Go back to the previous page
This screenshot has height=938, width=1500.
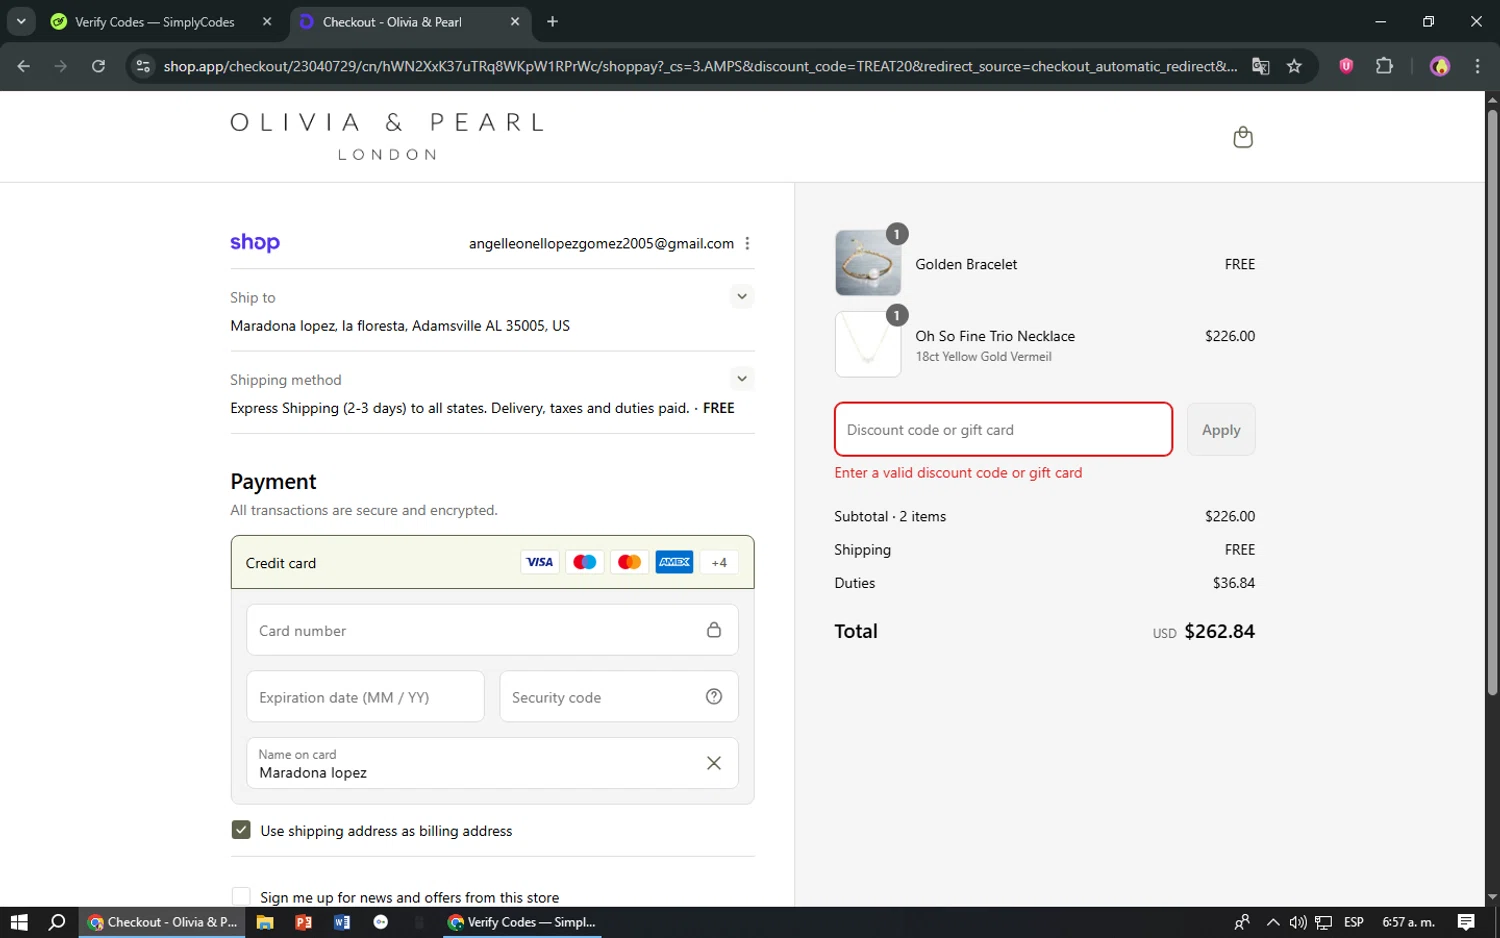click(x=24, y=66)
